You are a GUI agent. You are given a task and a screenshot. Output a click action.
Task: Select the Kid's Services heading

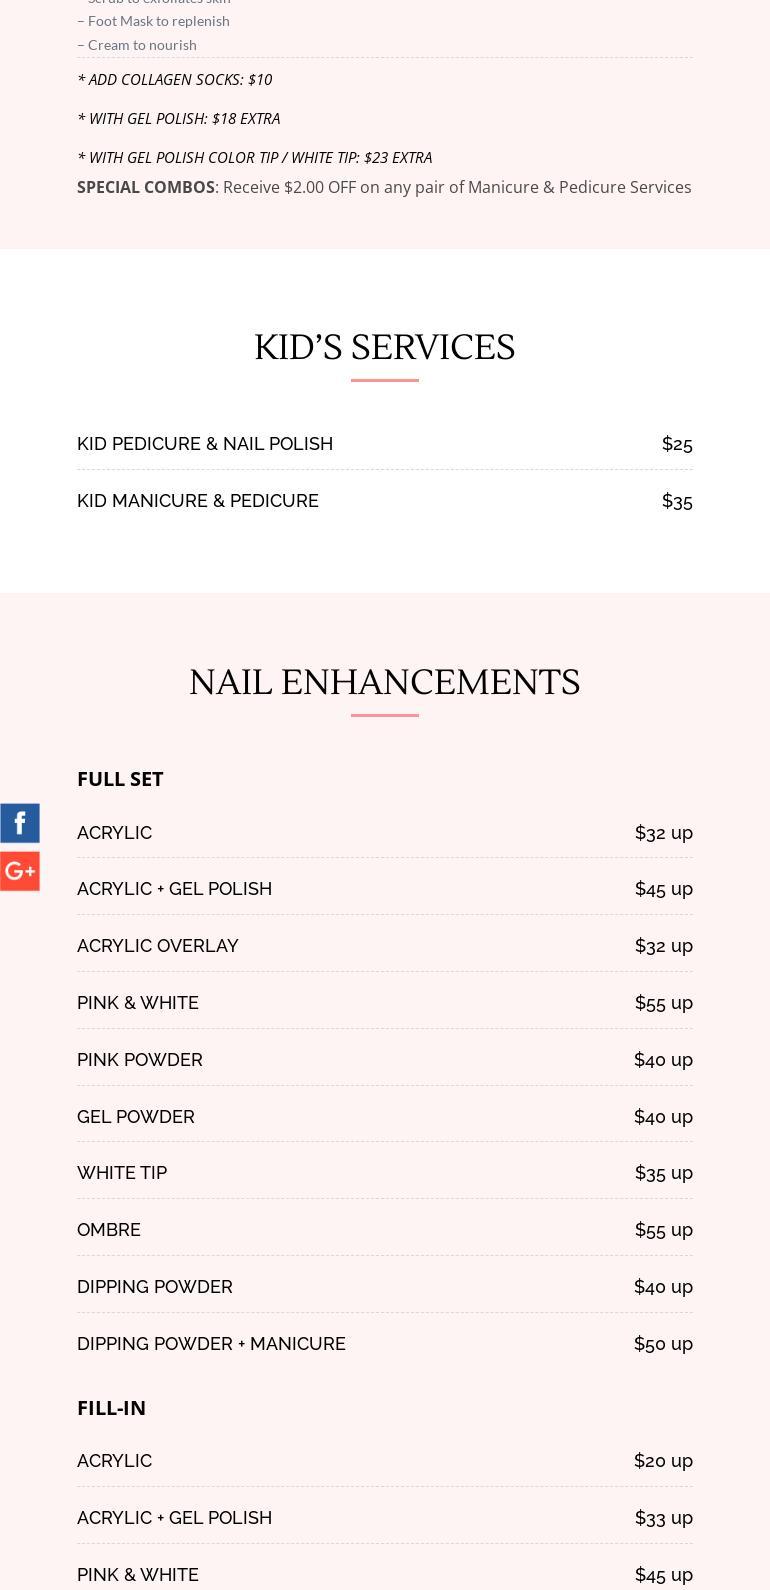click(x=384, y=347)
